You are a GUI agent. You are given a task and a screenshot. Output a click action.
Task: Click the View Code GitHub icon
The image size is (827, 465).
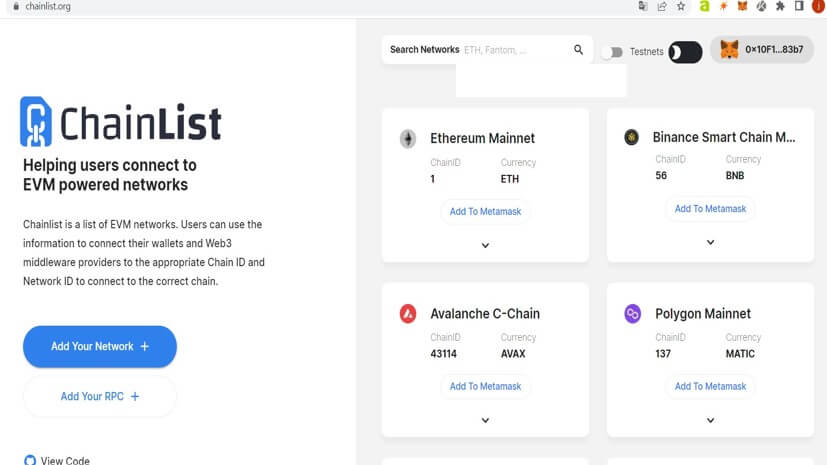[x=30, y=460]
